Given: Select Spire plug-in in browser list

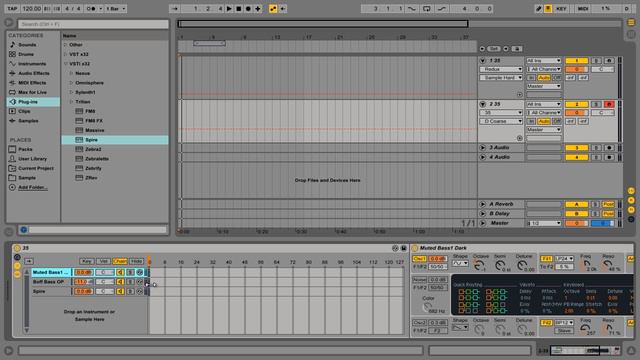Looking at the screenshot, I should coord(115,140).
